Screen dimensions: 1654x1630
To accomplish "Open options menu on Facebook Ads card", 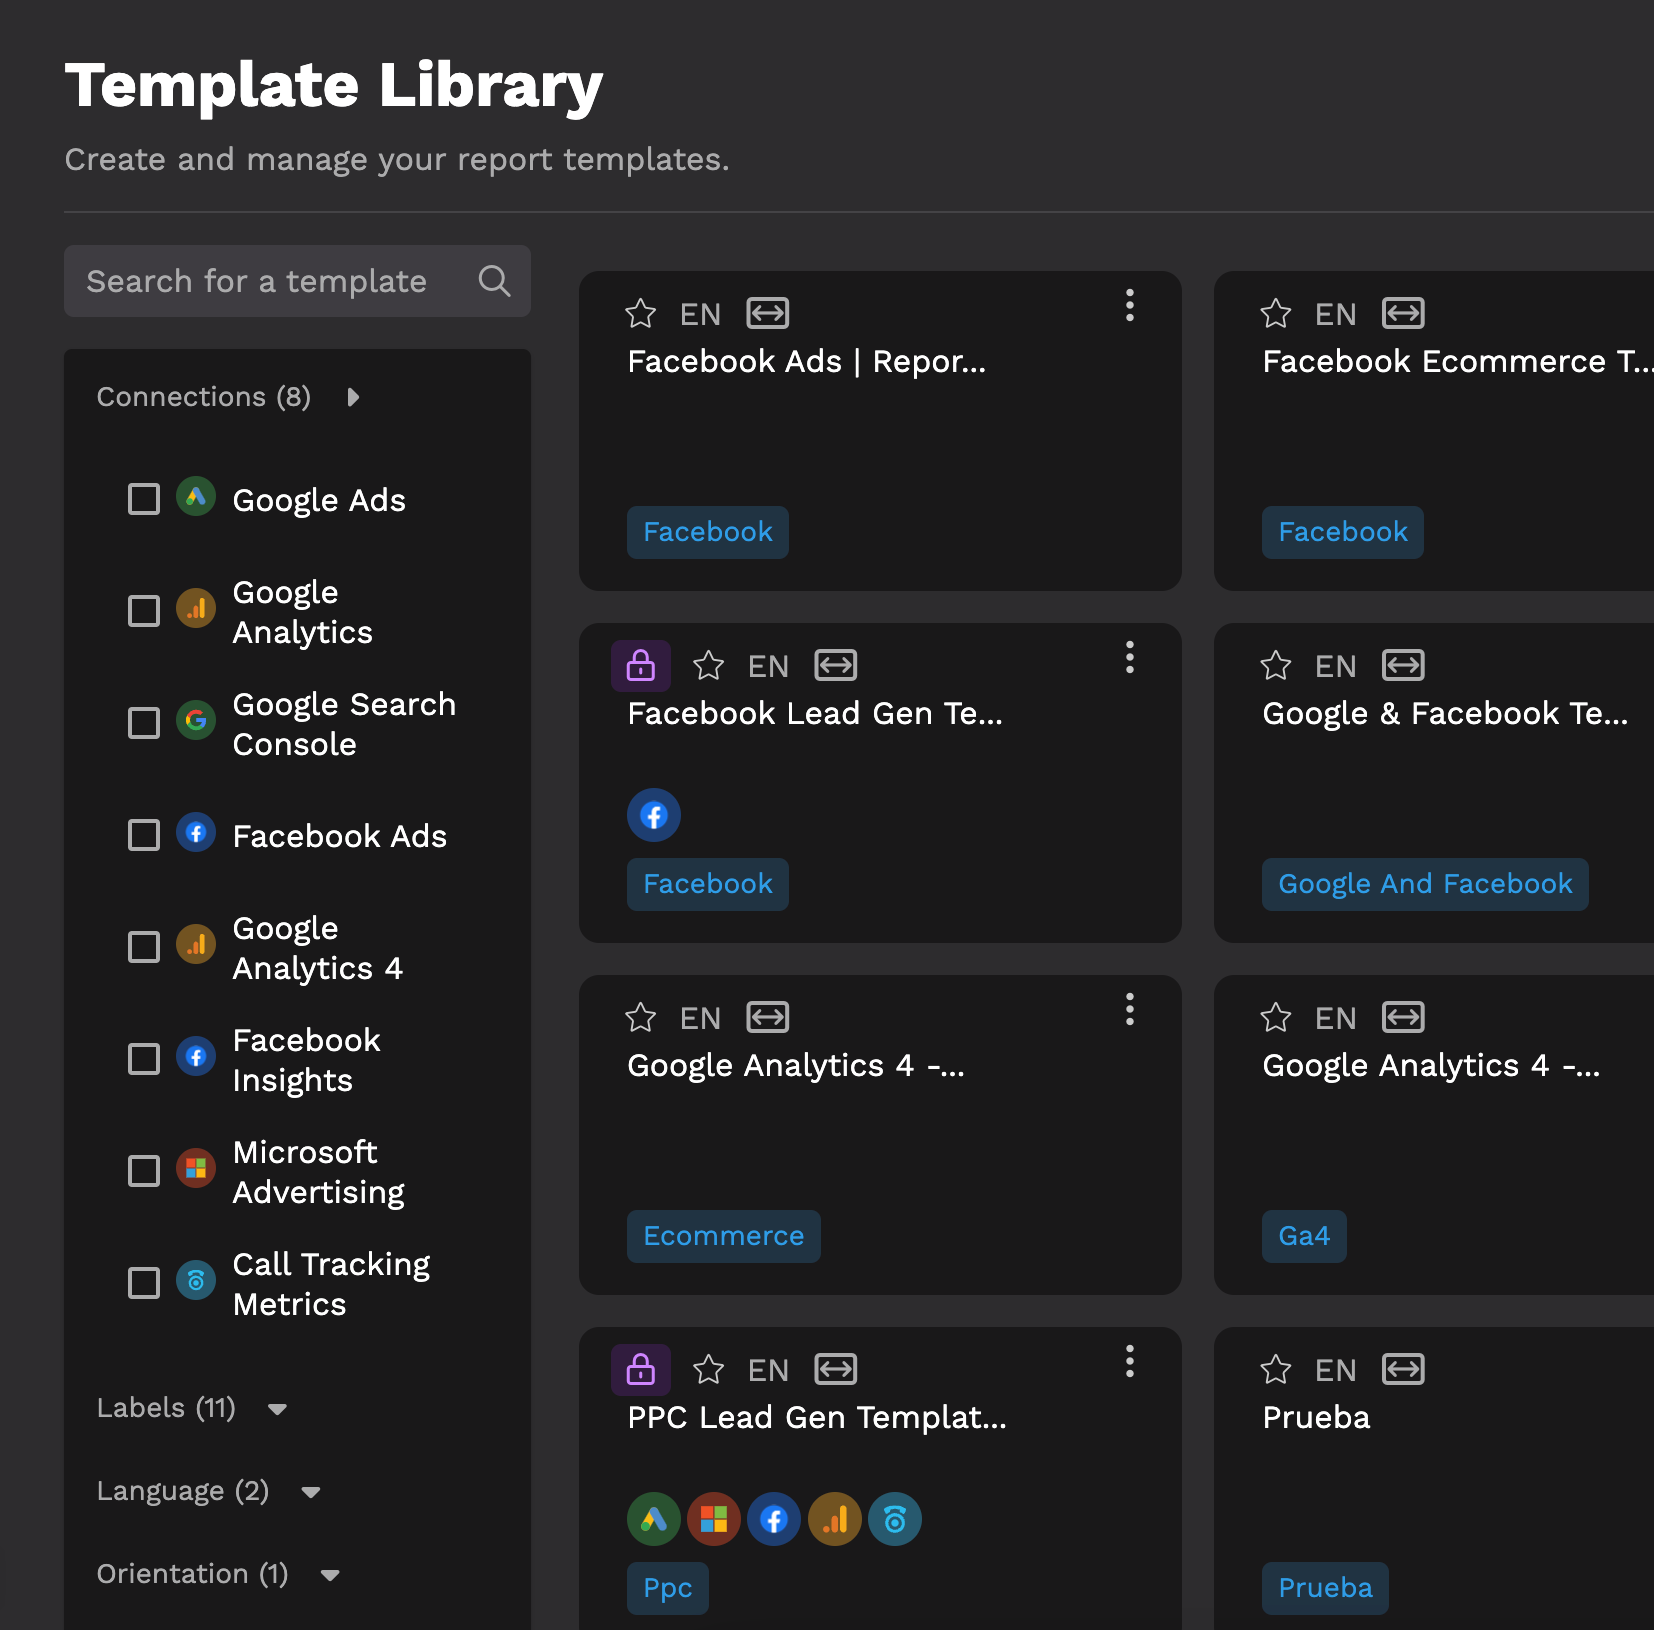I will pyautogui.click(x=1130, y=306).
